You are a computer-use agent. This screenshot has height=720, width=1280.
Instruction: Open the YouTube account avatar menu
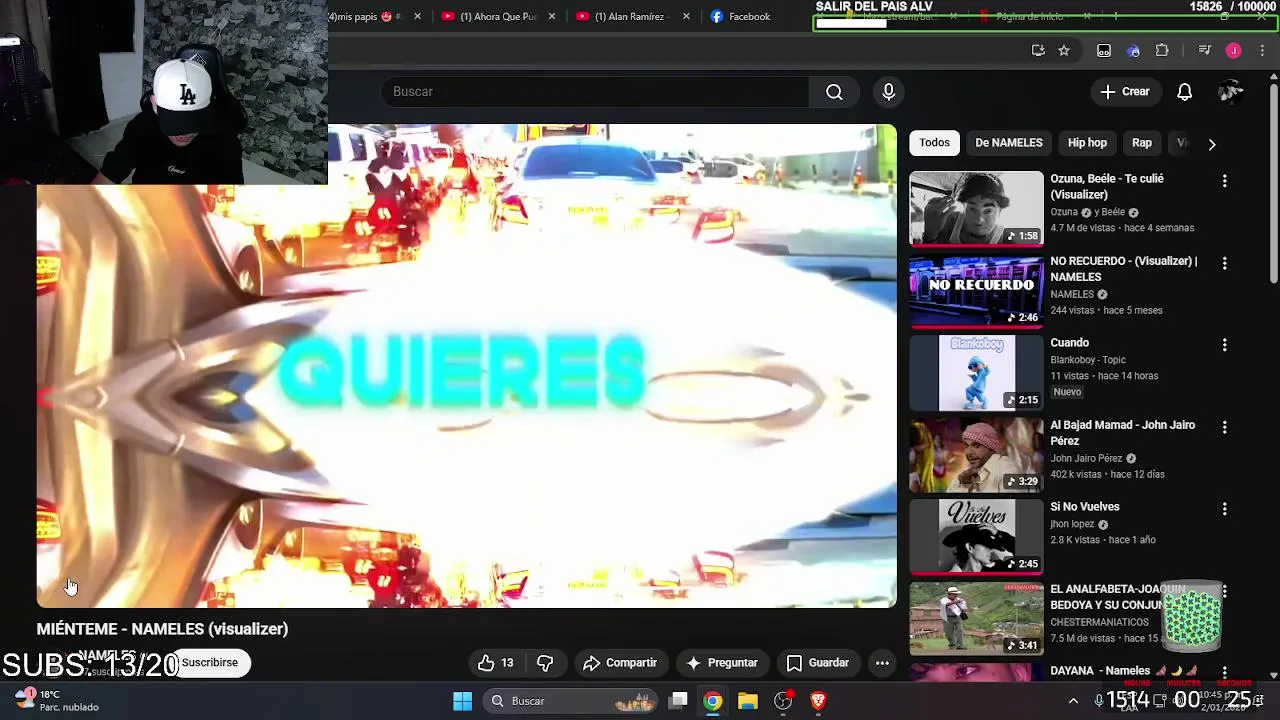click(1231, 92)
